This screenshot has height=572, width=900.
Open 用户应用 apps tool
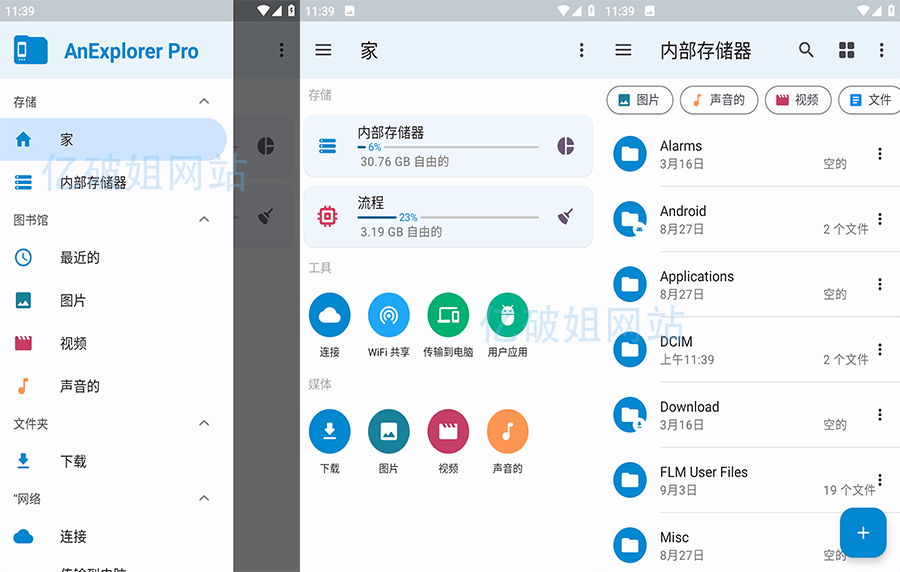point(507,315)
